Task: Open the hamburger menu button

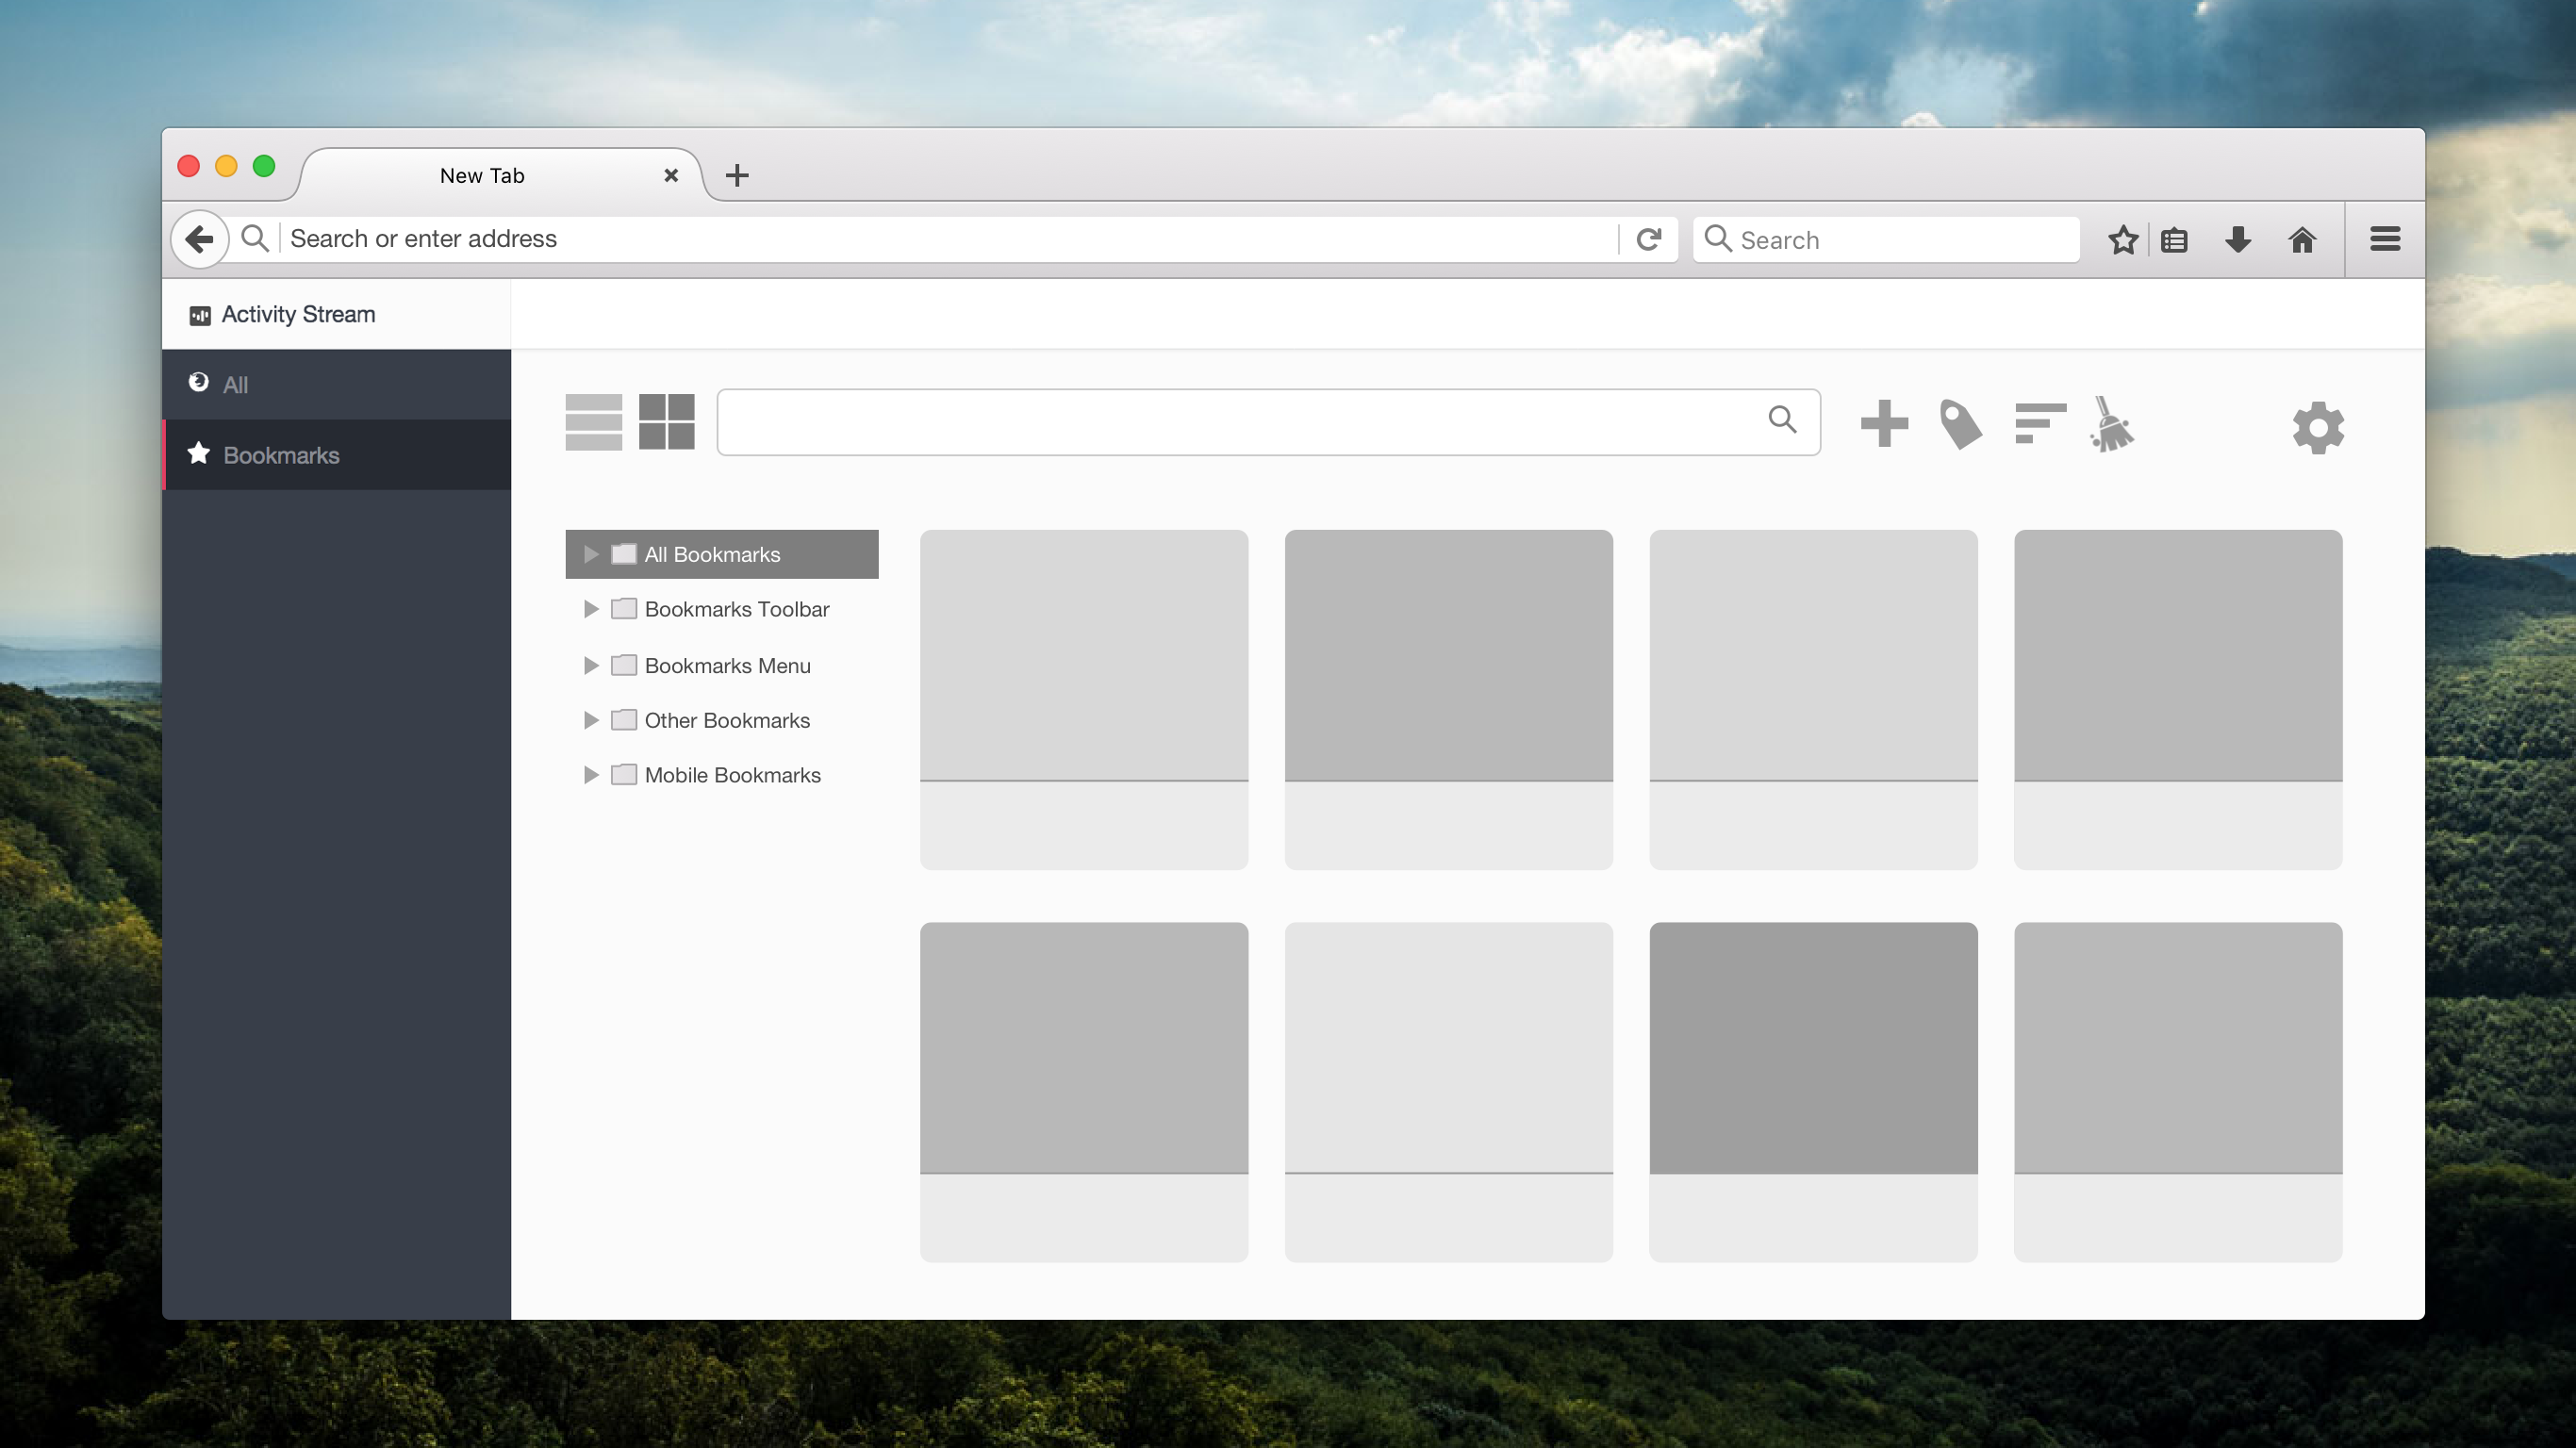Action: tap(2385, 240)
